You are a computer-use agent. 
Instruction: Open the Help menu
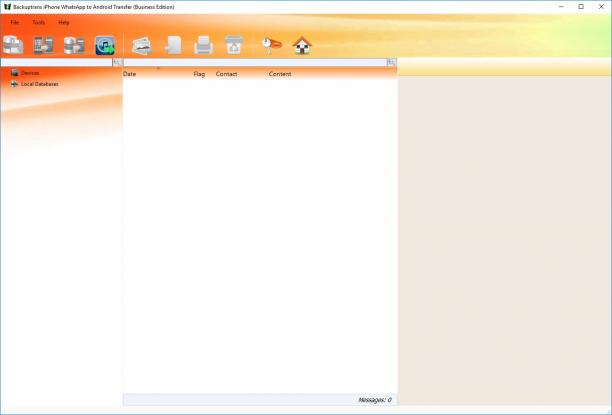[x=64, y=23]
